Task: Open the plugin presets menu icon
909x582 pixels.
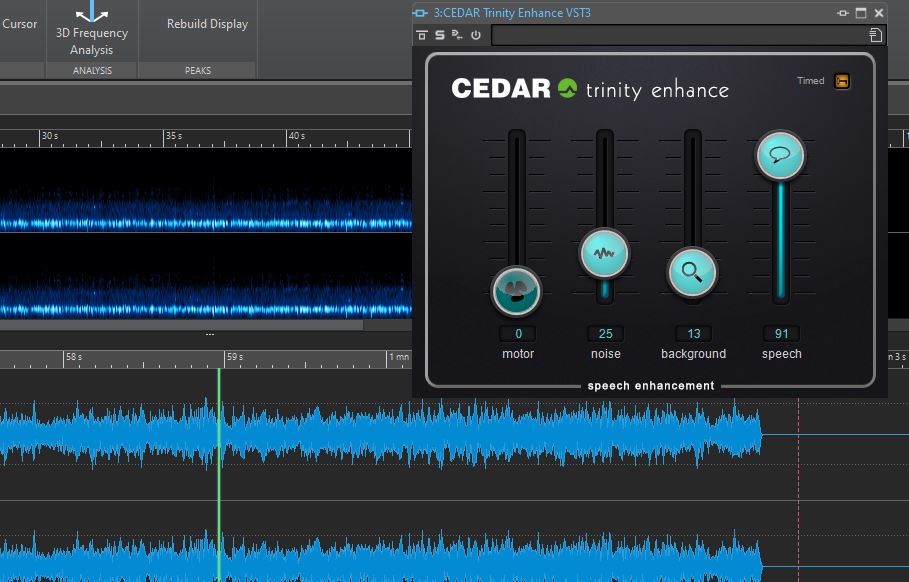Action: [875, 35]
